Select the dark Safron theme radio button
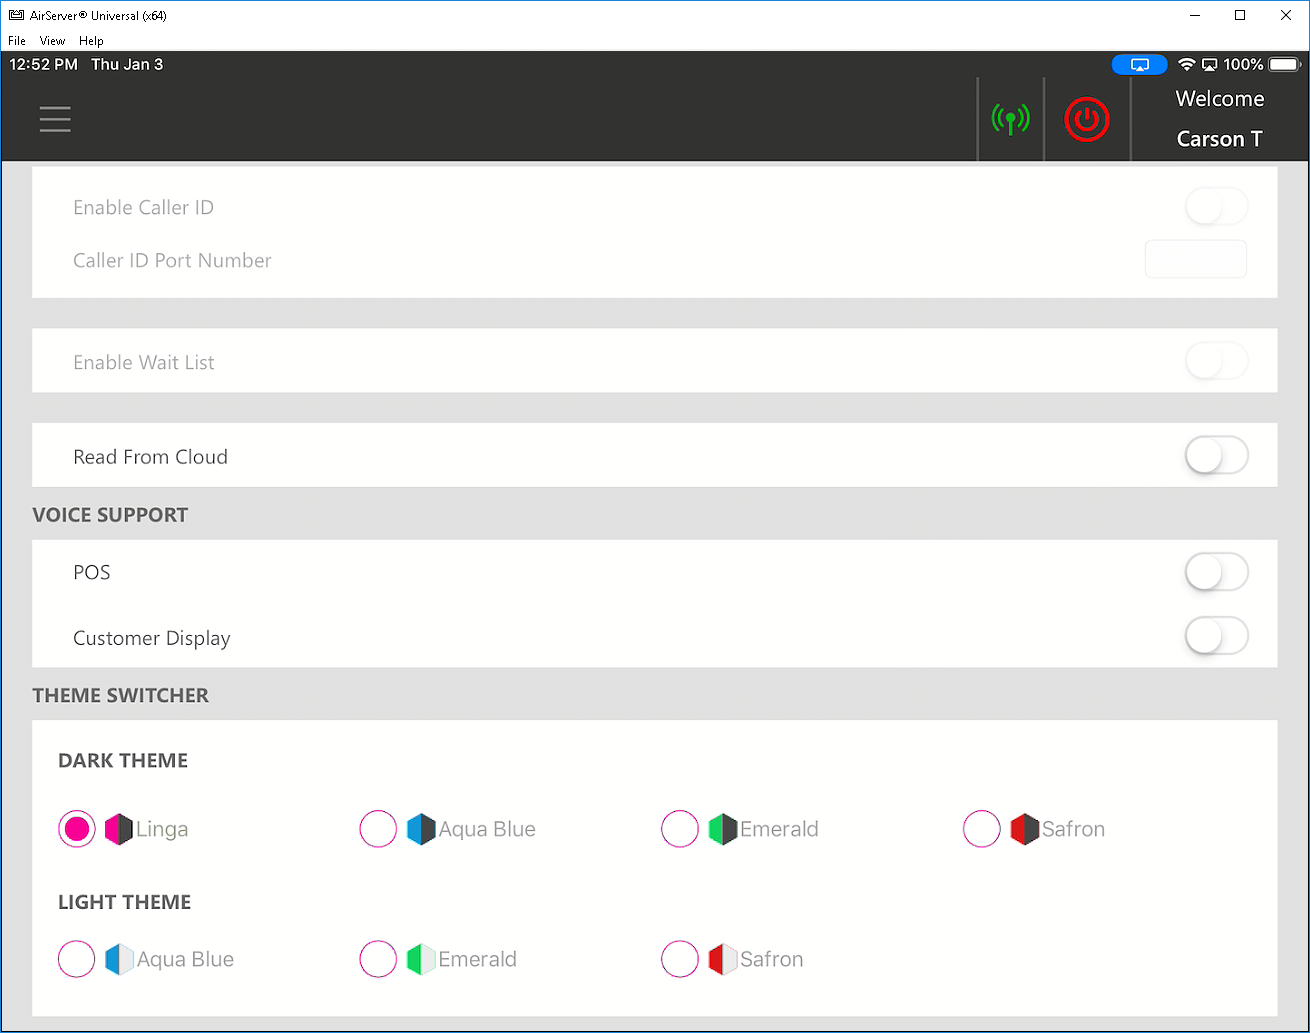Image resolution: width=1310 pixels, height=1033 pixels. pos(981,829)
